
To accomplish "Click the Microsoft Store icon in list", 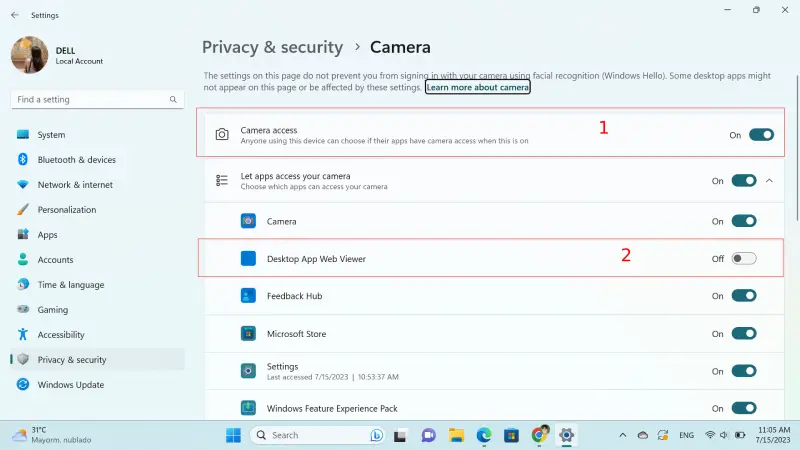I will [x=248, y=334].
